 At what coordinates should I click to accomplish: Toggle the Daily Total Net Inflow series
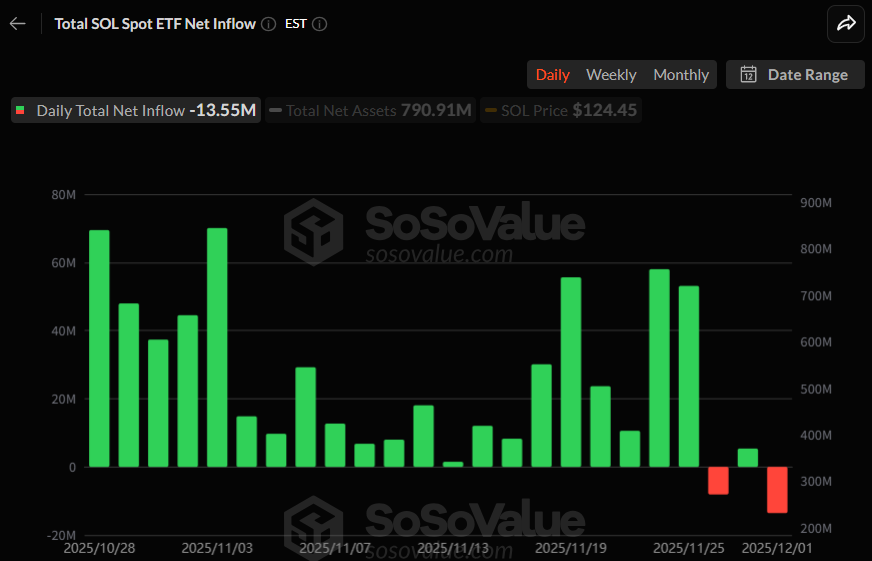tap(136, 110)
